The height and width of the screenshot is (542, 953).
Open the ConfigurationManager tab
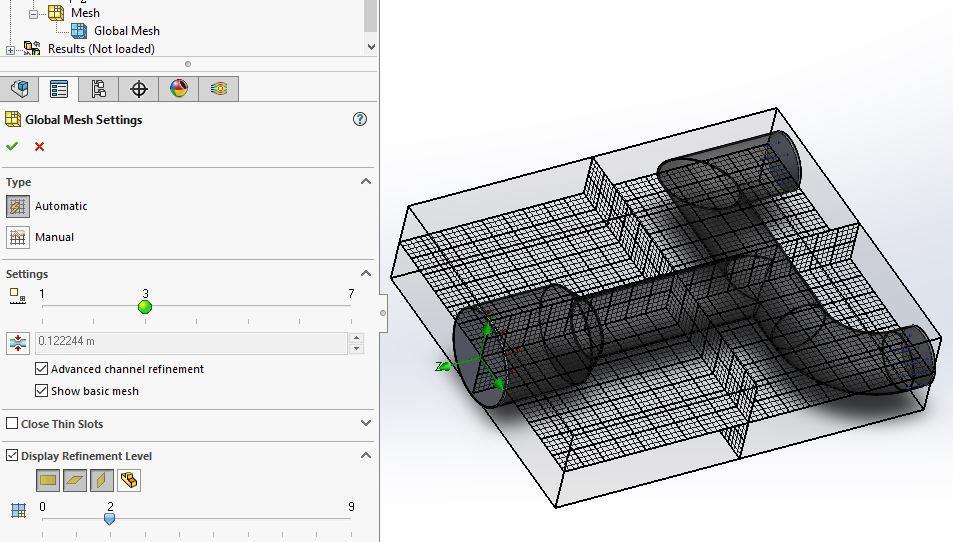click(x=98, y=89)
